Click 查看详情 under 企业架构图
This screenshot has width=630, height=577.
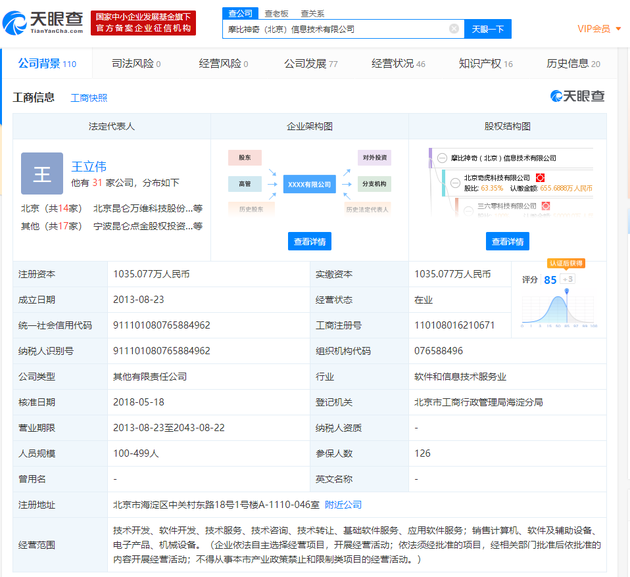pyautogui.click(x=310, y=242)
